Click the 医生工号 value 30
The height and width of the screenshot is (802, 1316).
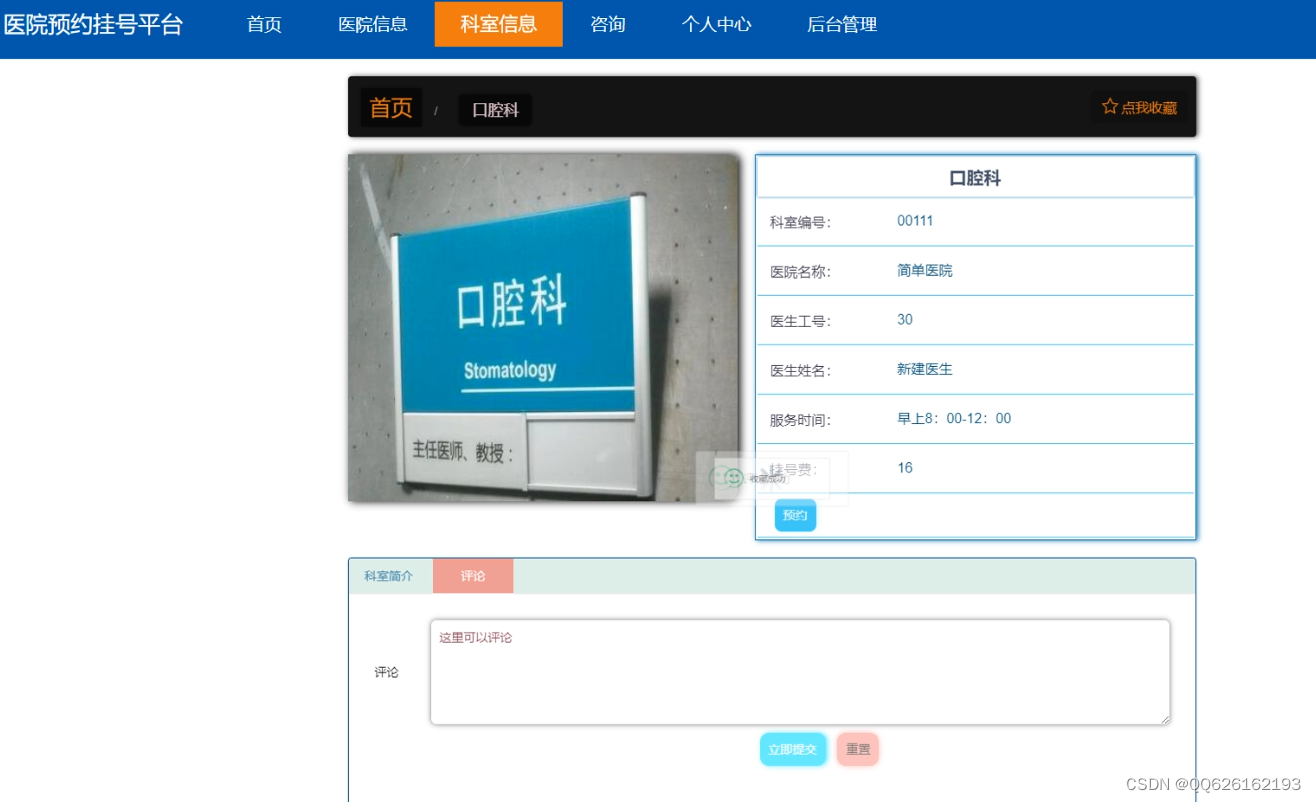905,320
